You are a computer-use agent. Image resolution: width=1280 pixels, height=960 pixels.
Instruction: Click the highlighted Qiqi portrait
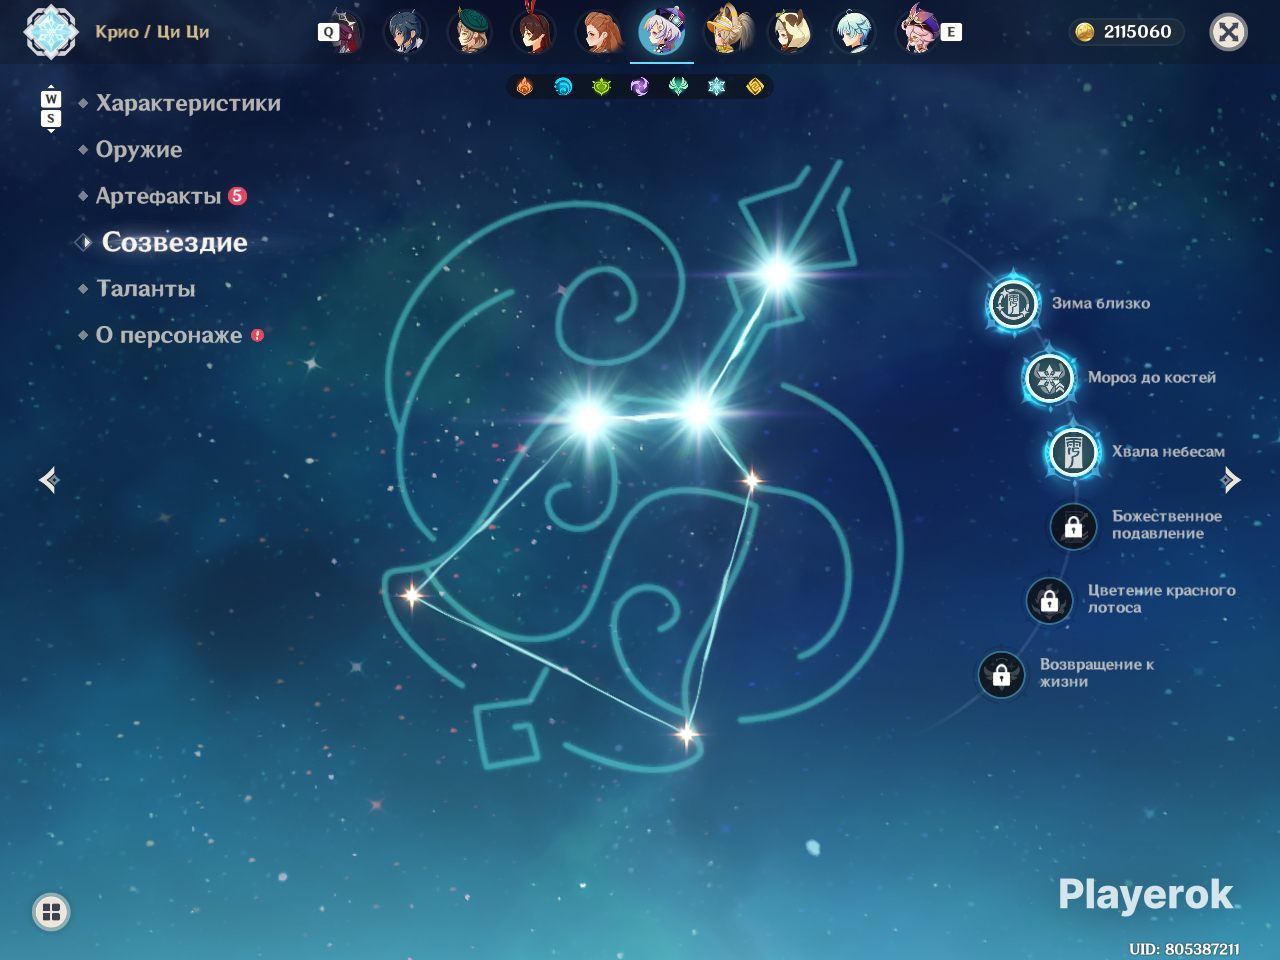(662, 32)
